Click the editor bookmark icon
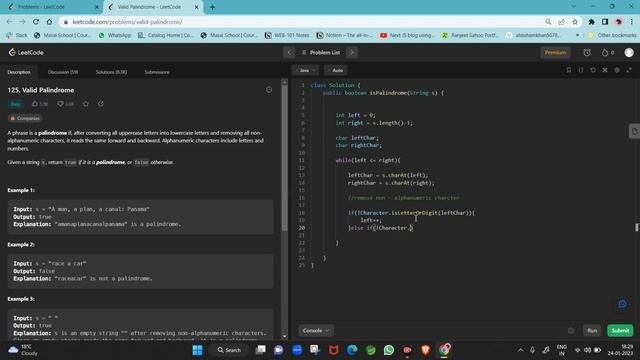The width and height of the screenshot is (640, 360). [569, 70]
